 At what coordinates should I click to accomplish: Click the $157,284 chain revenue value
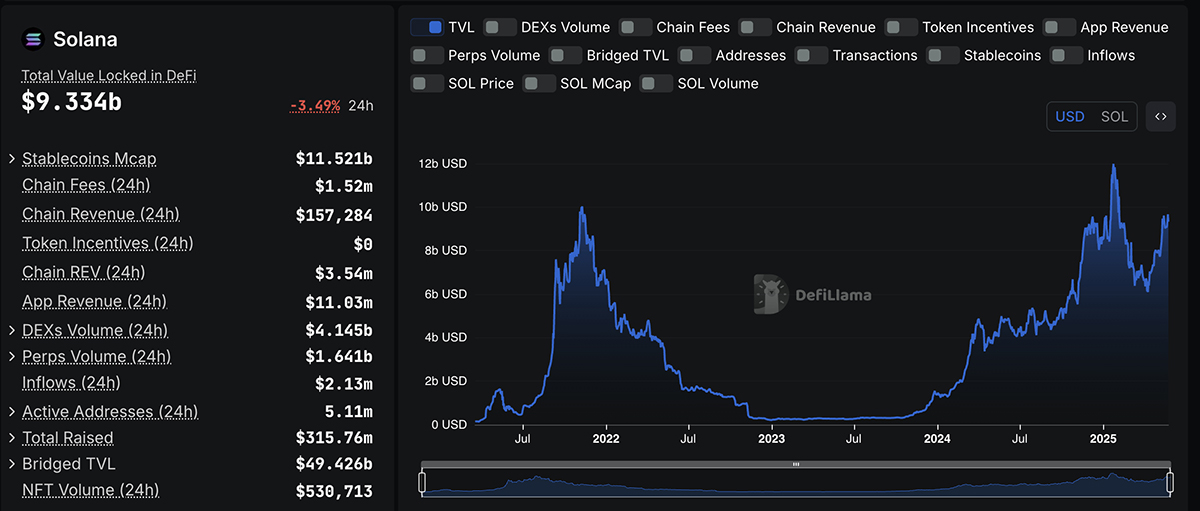[x=334, y=215]
